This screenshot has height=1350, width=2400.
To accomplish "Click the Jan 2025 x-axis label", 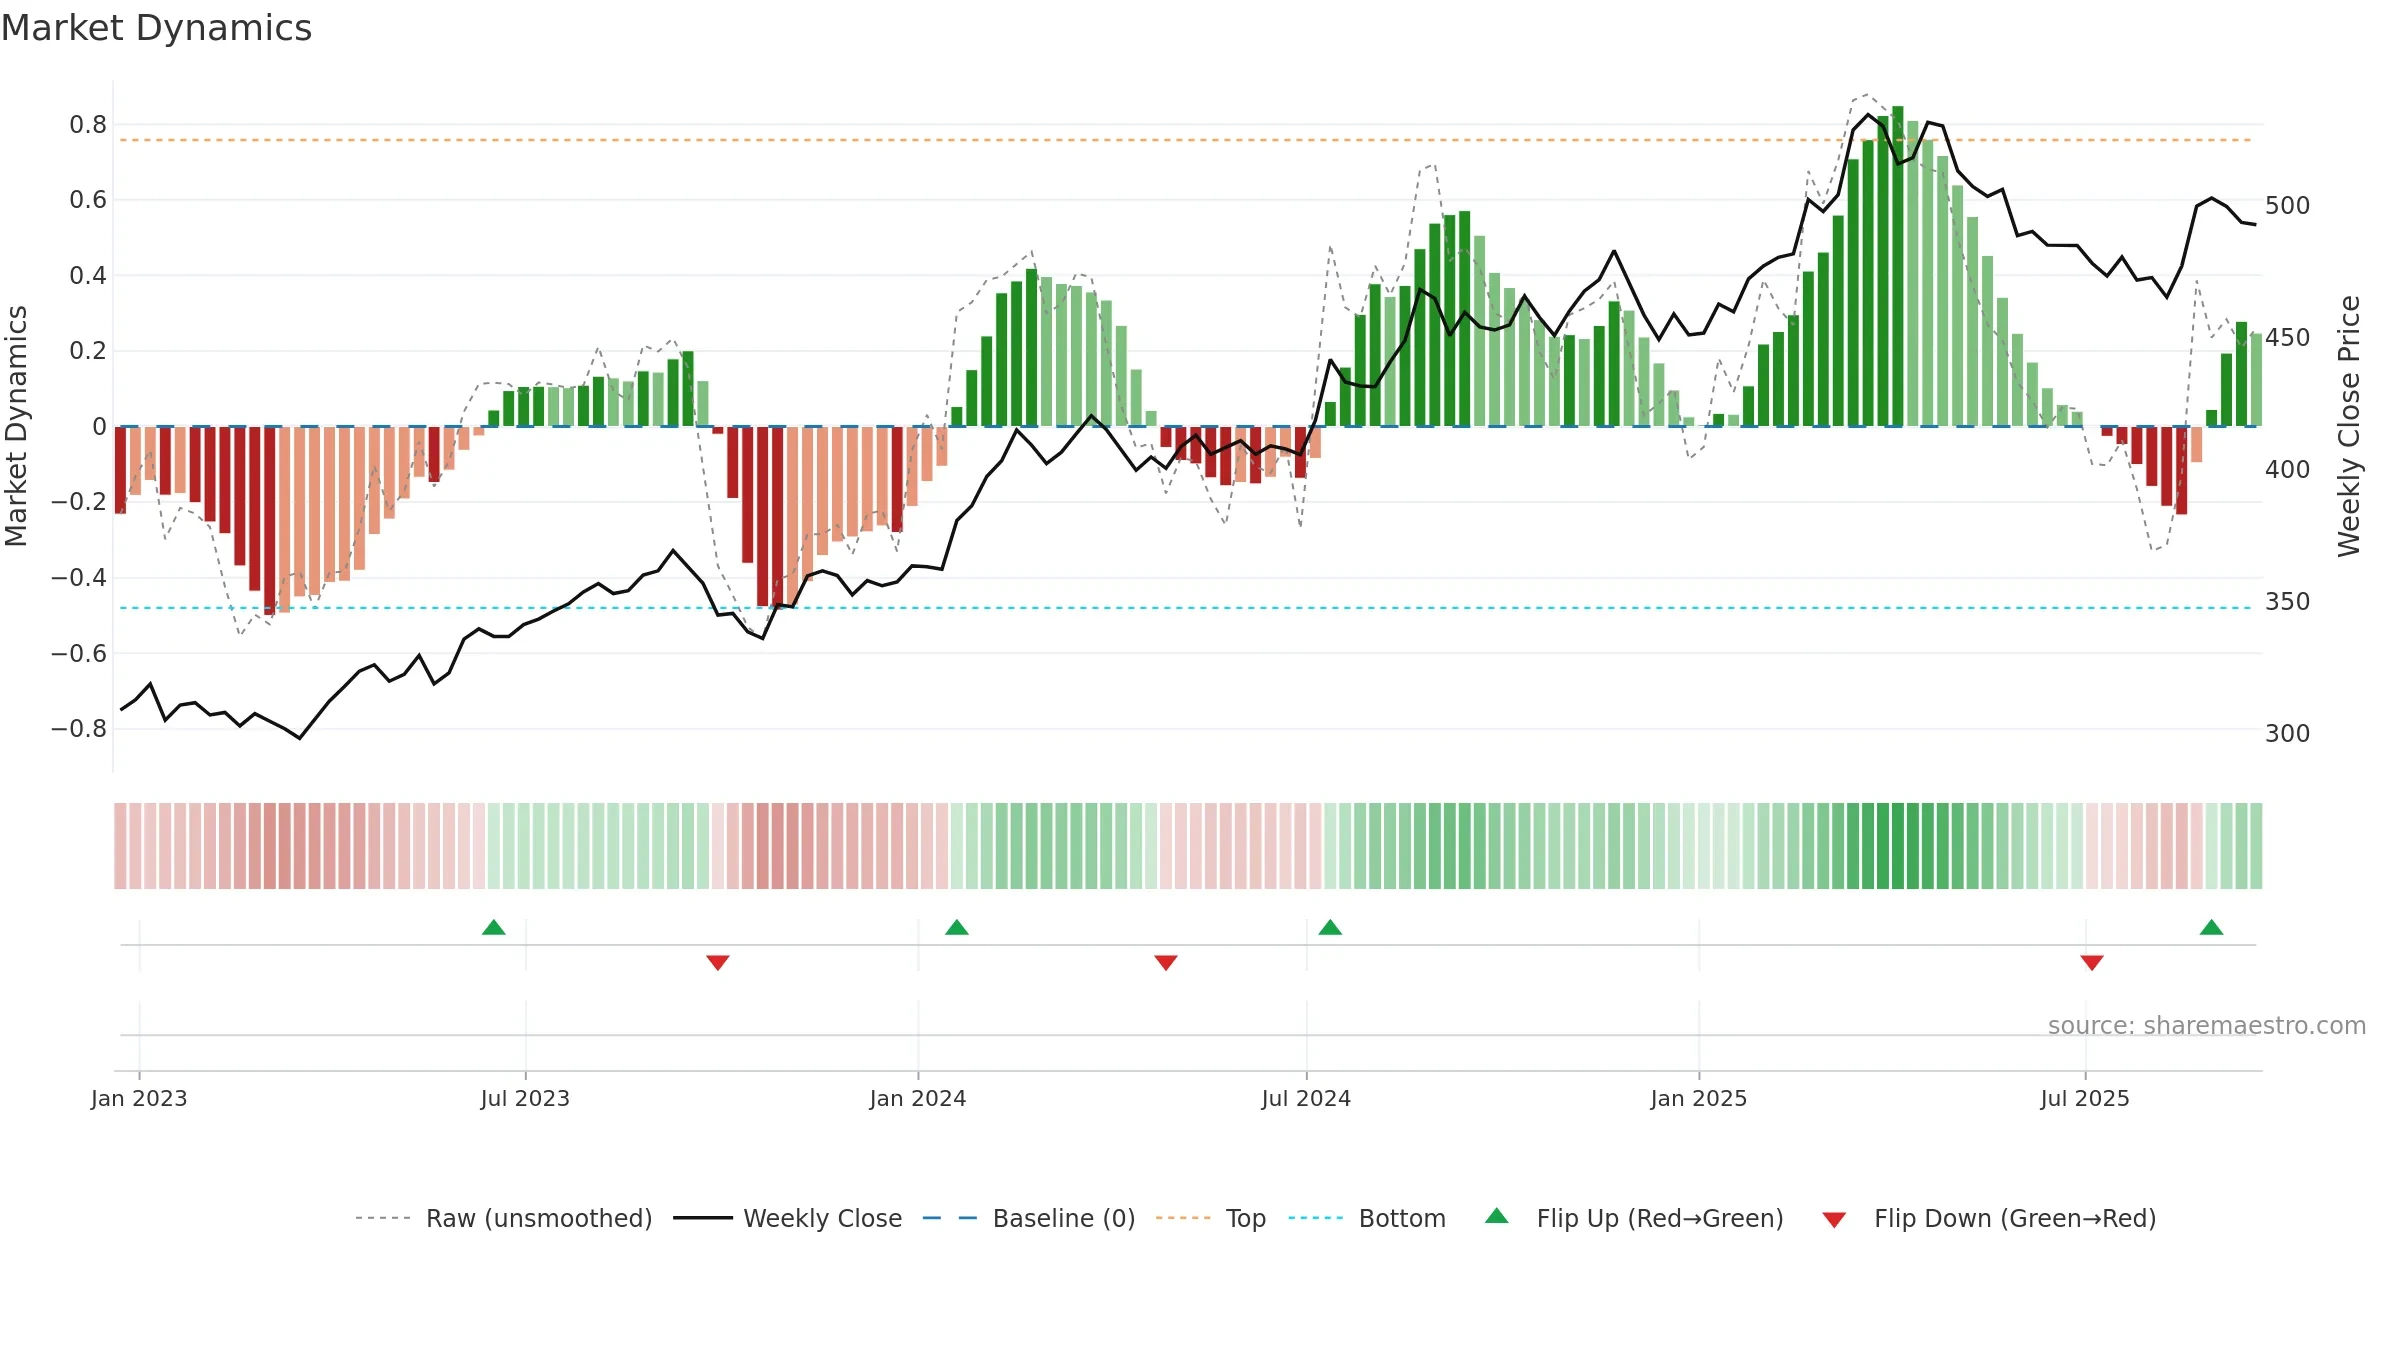I will click(x=1699, y=1098).
